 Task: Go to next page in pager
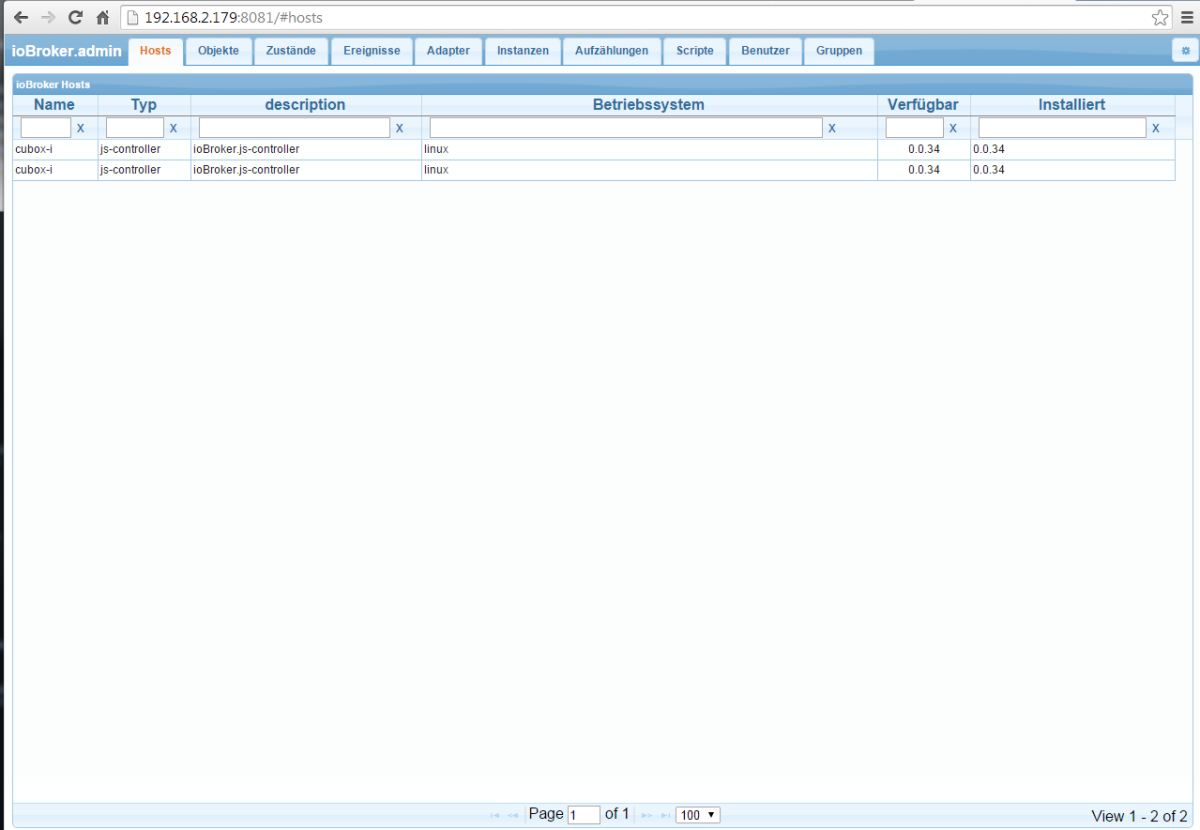[x=646, y=816]
